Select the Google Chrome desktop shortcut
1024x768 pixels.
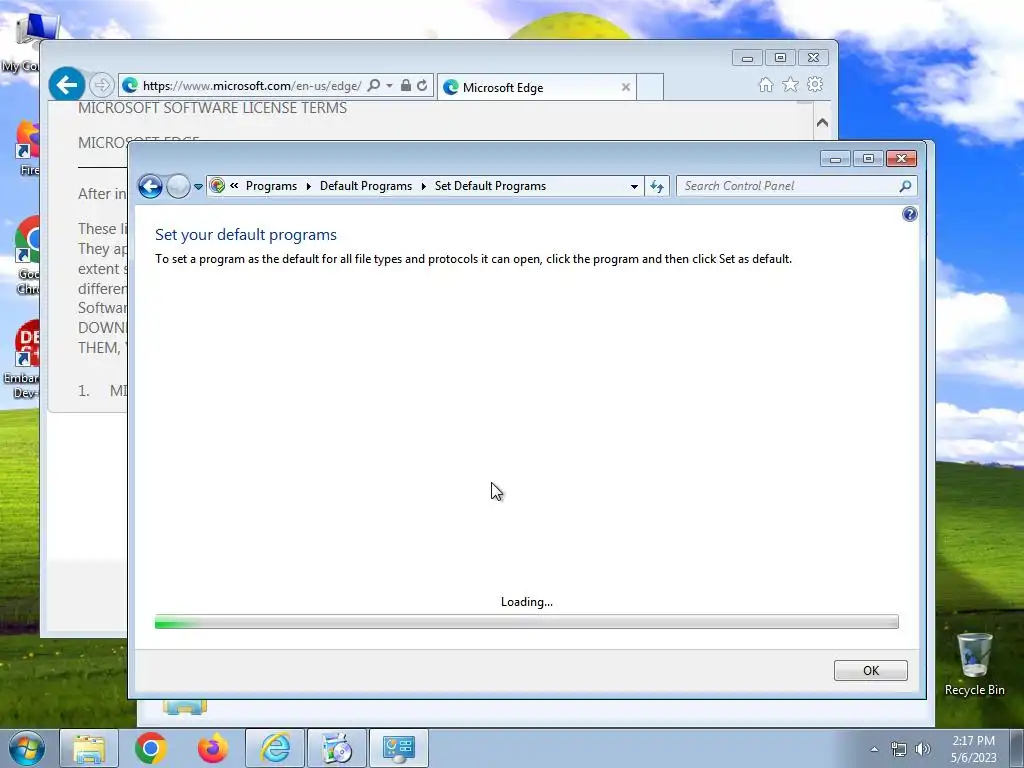tap(26, 256)
